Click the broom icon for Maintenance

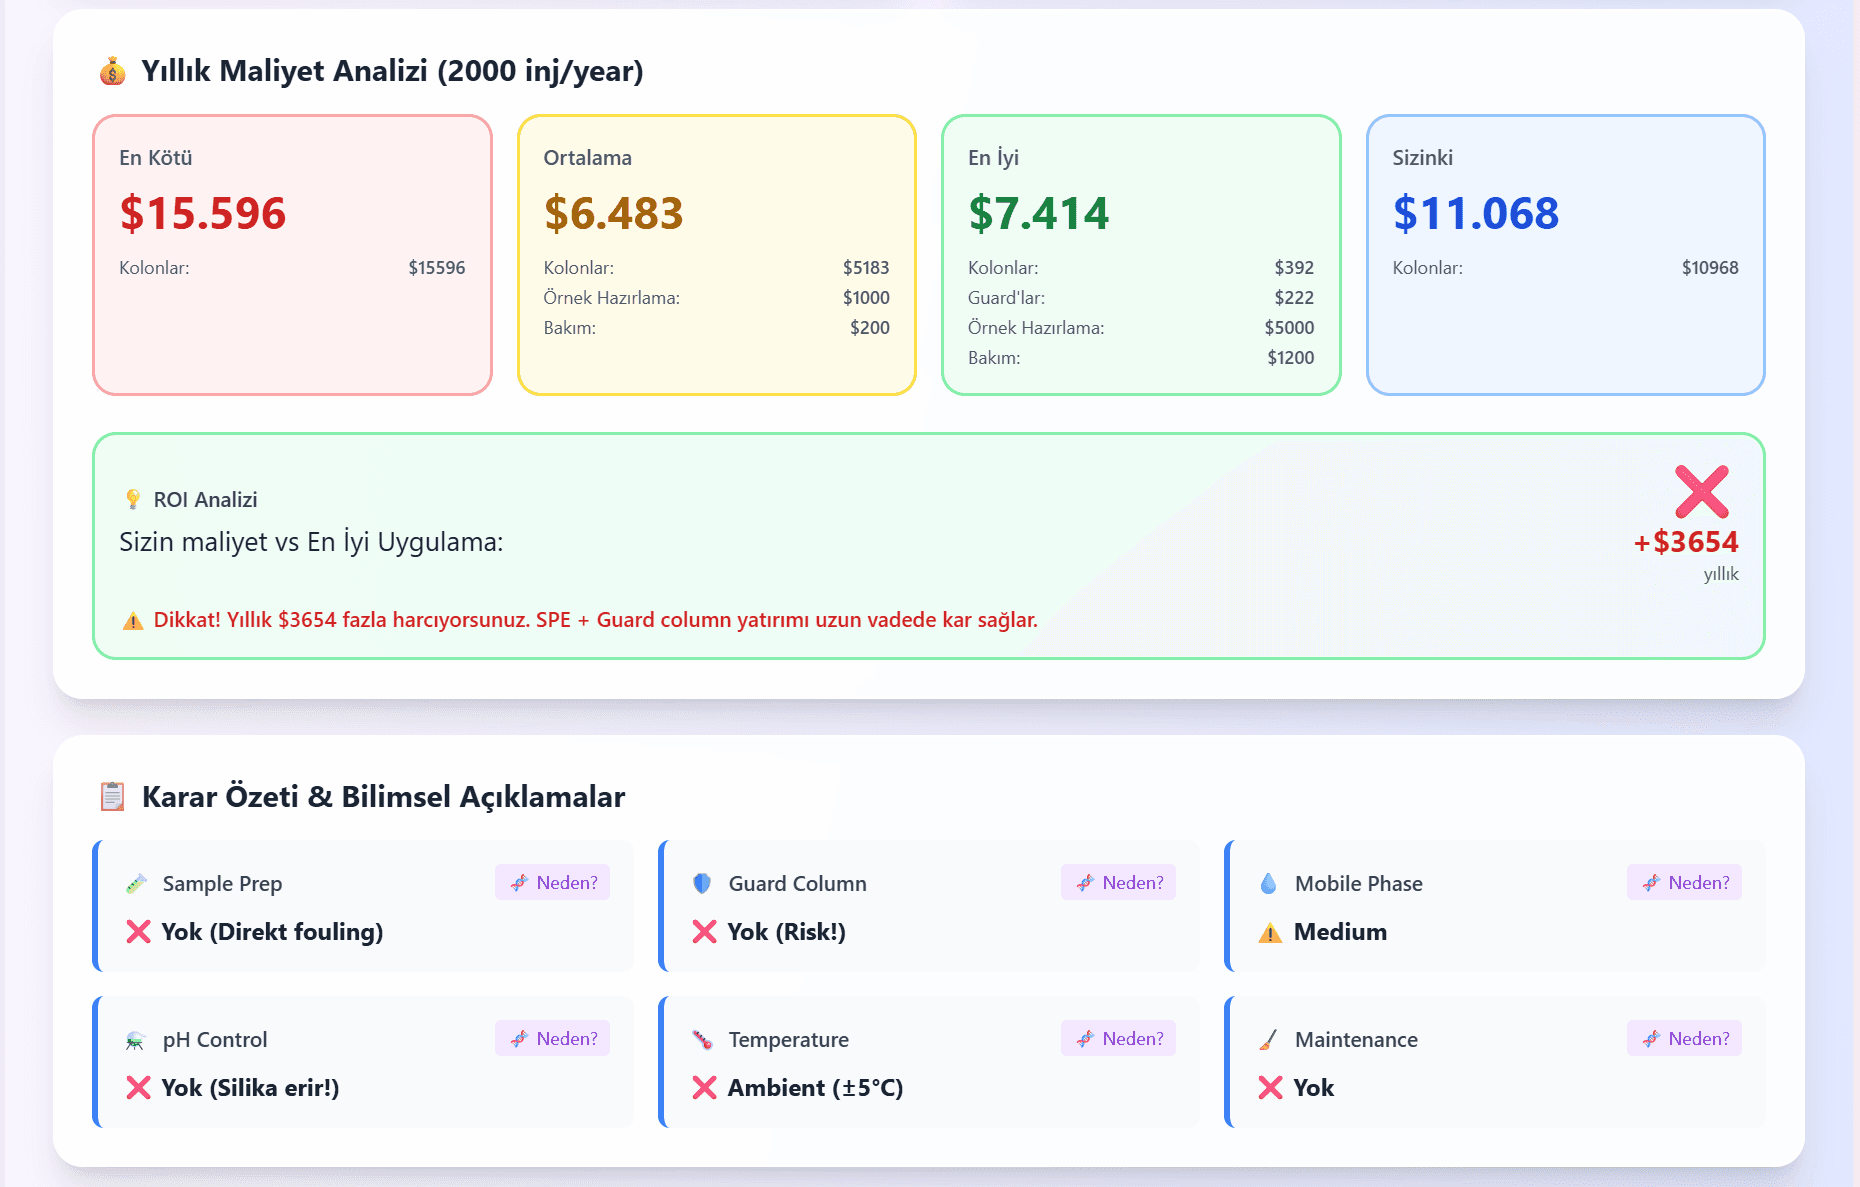tap(1268, 1040)
